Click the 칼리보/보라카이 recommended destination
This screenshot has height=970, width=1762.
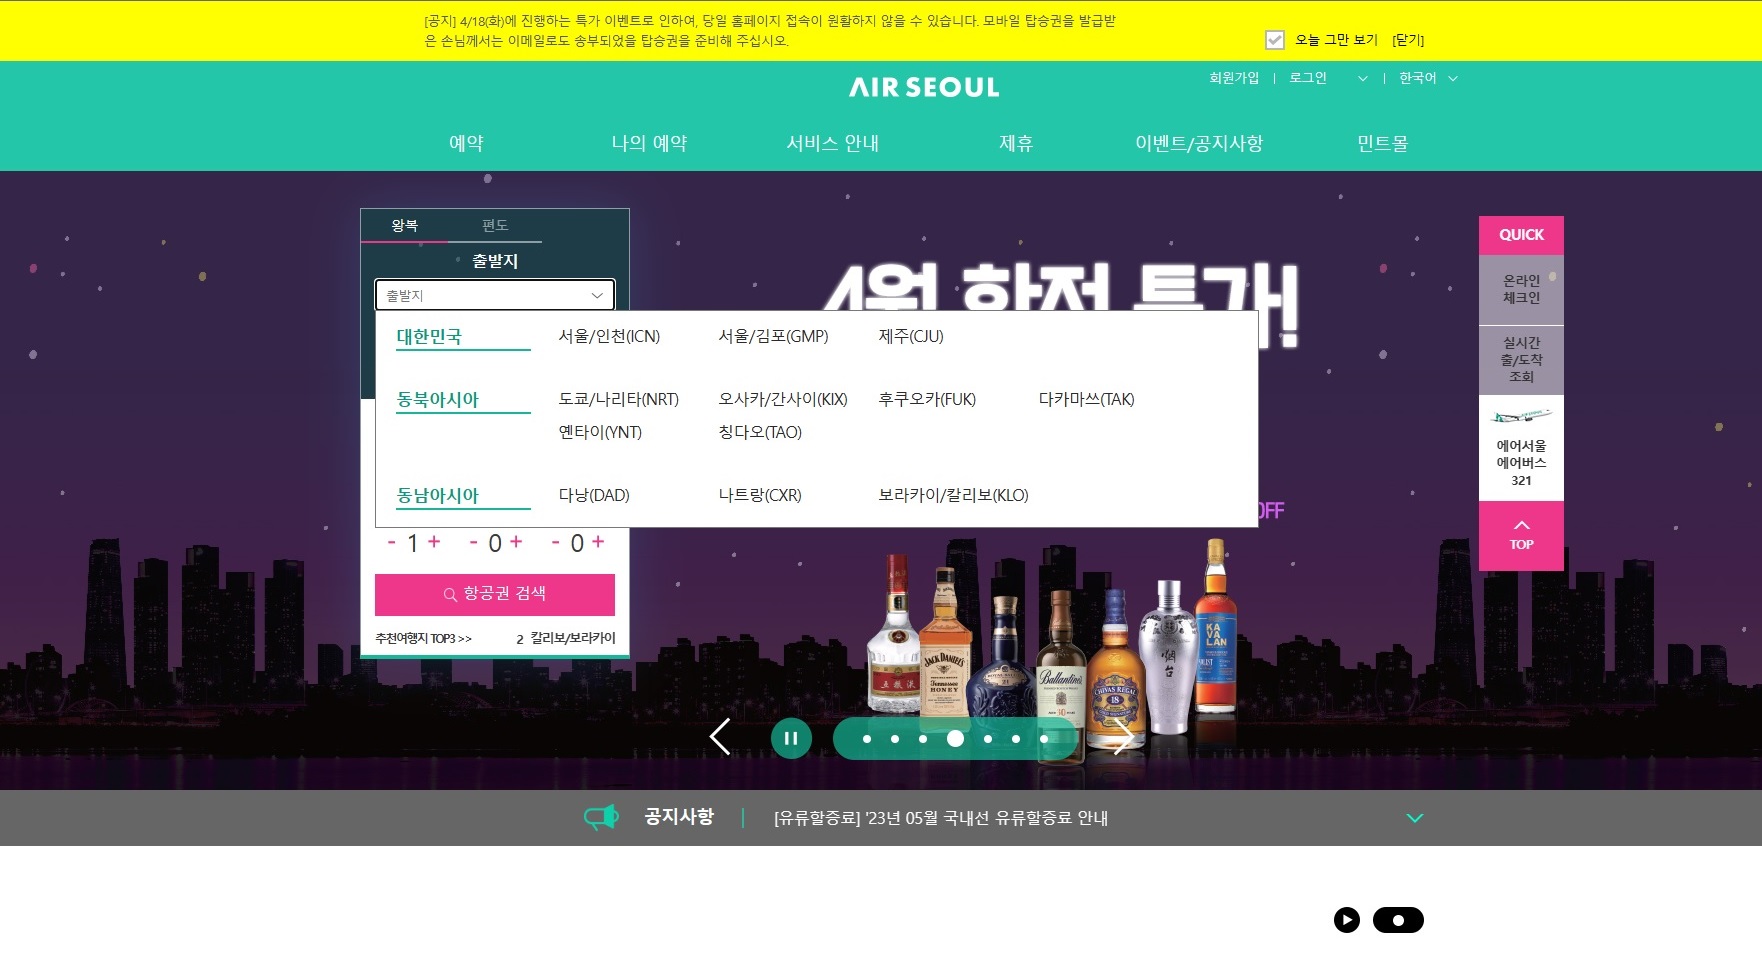(x=573, y=638)
